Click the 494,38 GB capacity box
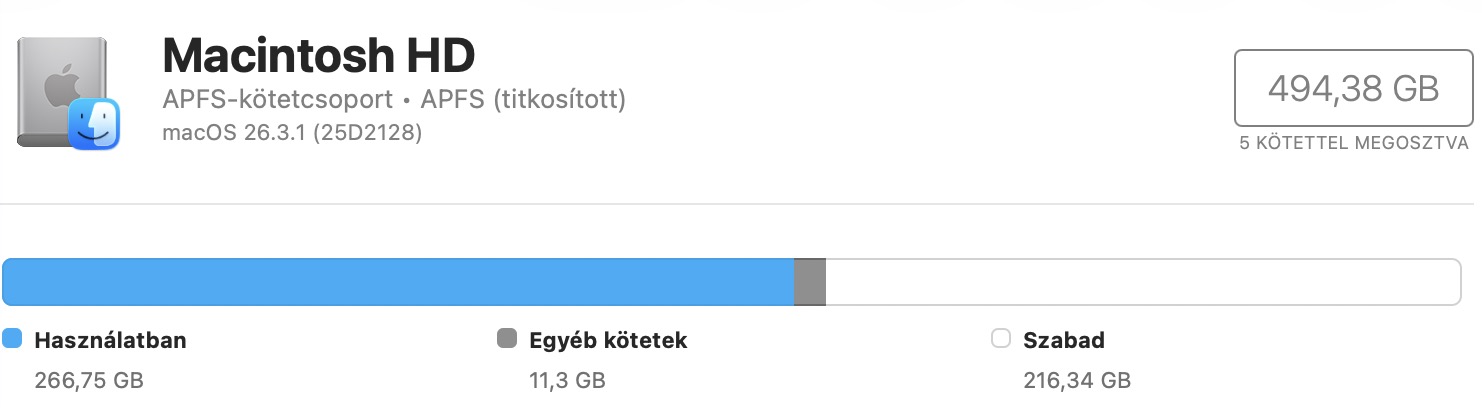This screenshot has height=408, width=1482. click(1353, 89)
